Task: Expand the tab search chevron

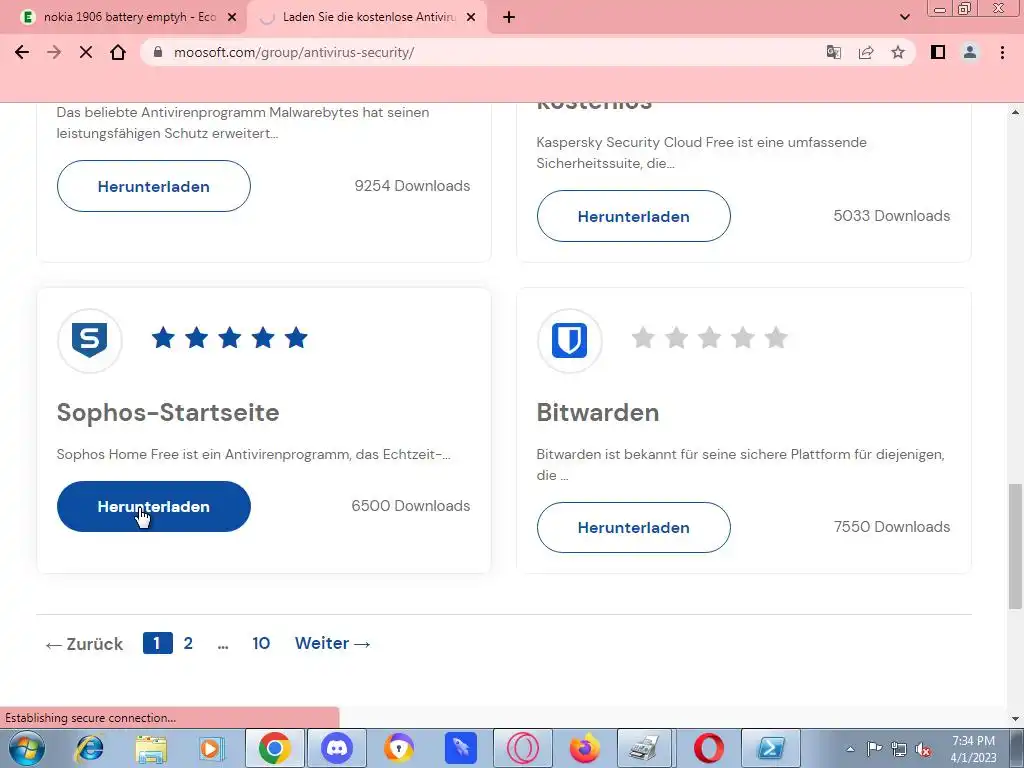Action: 904,17
